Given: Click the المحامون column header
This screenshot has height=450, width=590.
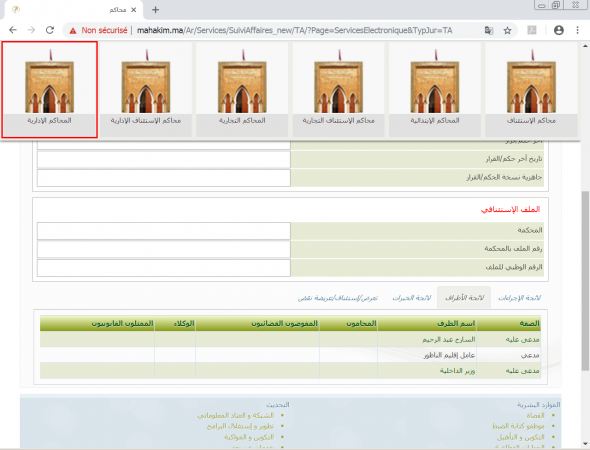Looking at the screenshot, I should pyautogui.click(x=348, y=323).
